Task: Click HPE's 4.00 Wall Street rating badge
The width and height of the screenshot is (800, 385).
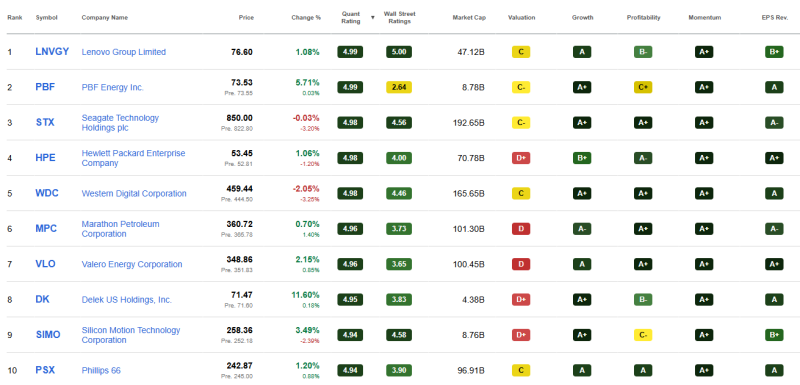Action: pos(399,158)
